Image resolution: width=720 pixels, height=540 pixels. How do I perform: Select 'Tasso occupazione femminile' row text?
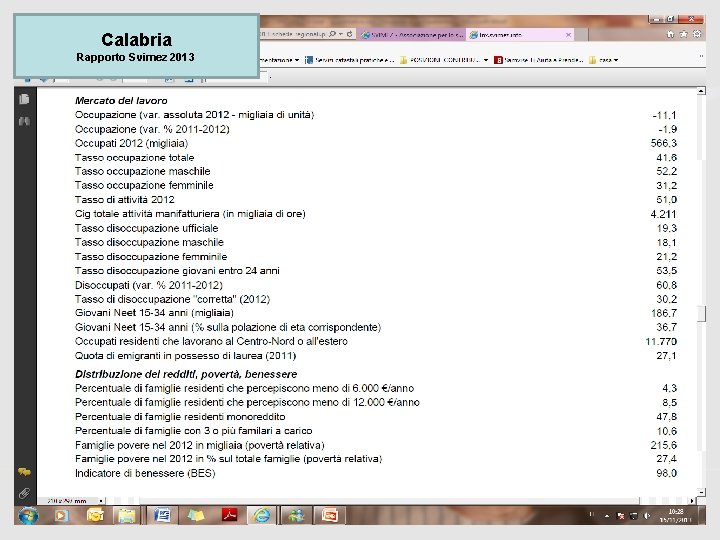click(144, 186)
